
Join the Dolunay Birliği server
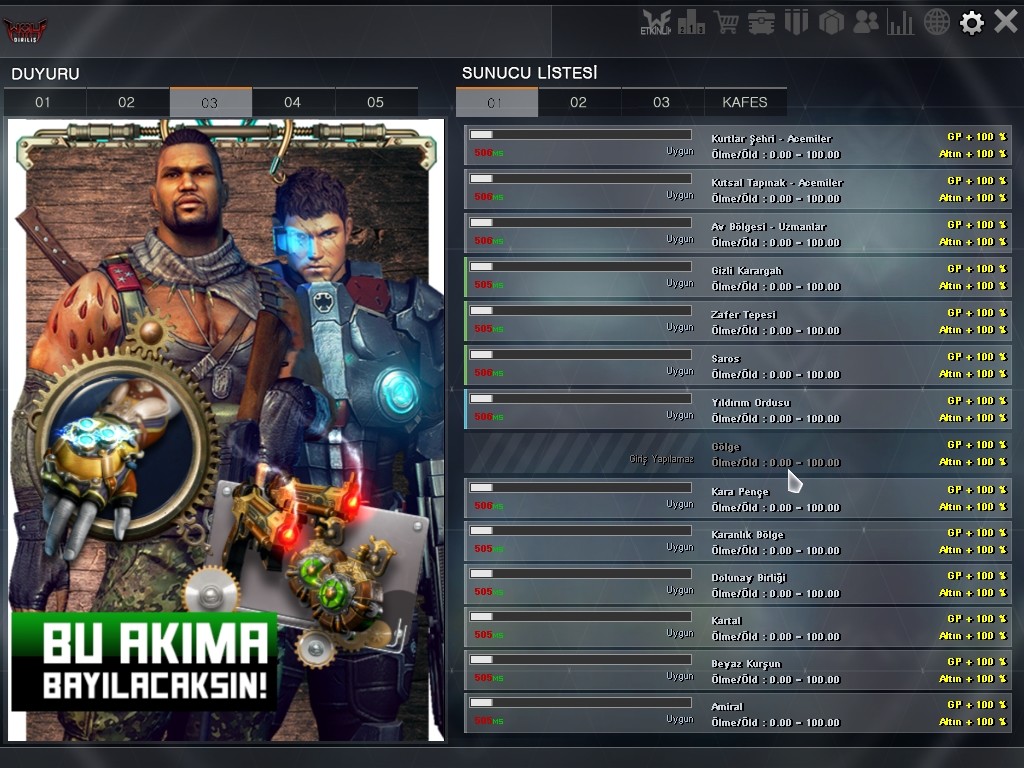click(738, 584)
